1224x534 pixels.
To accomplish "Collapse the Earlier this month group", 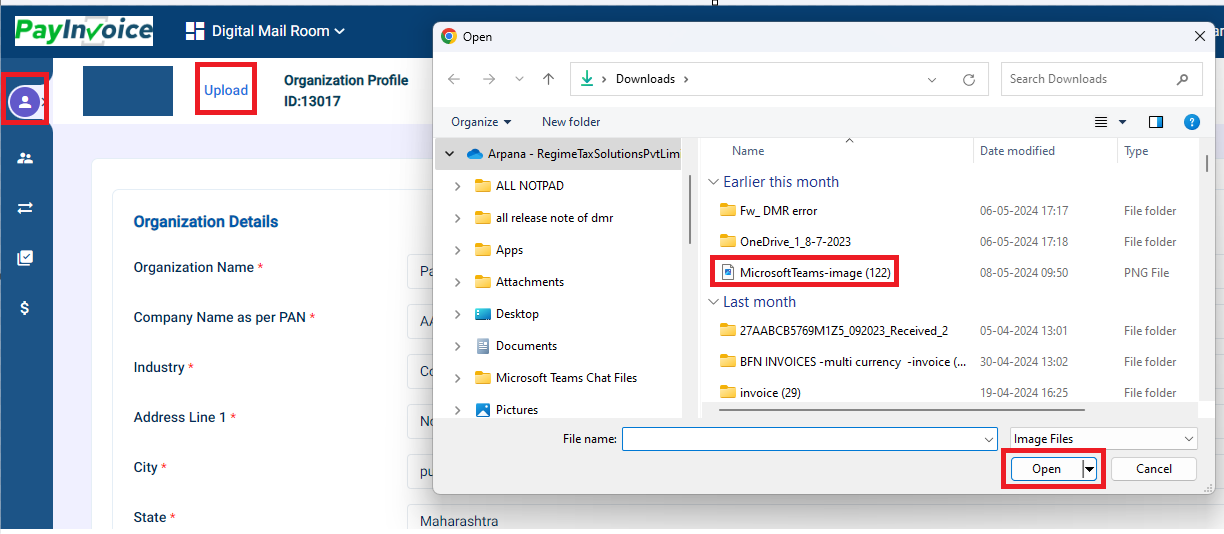I will [714, 182].
